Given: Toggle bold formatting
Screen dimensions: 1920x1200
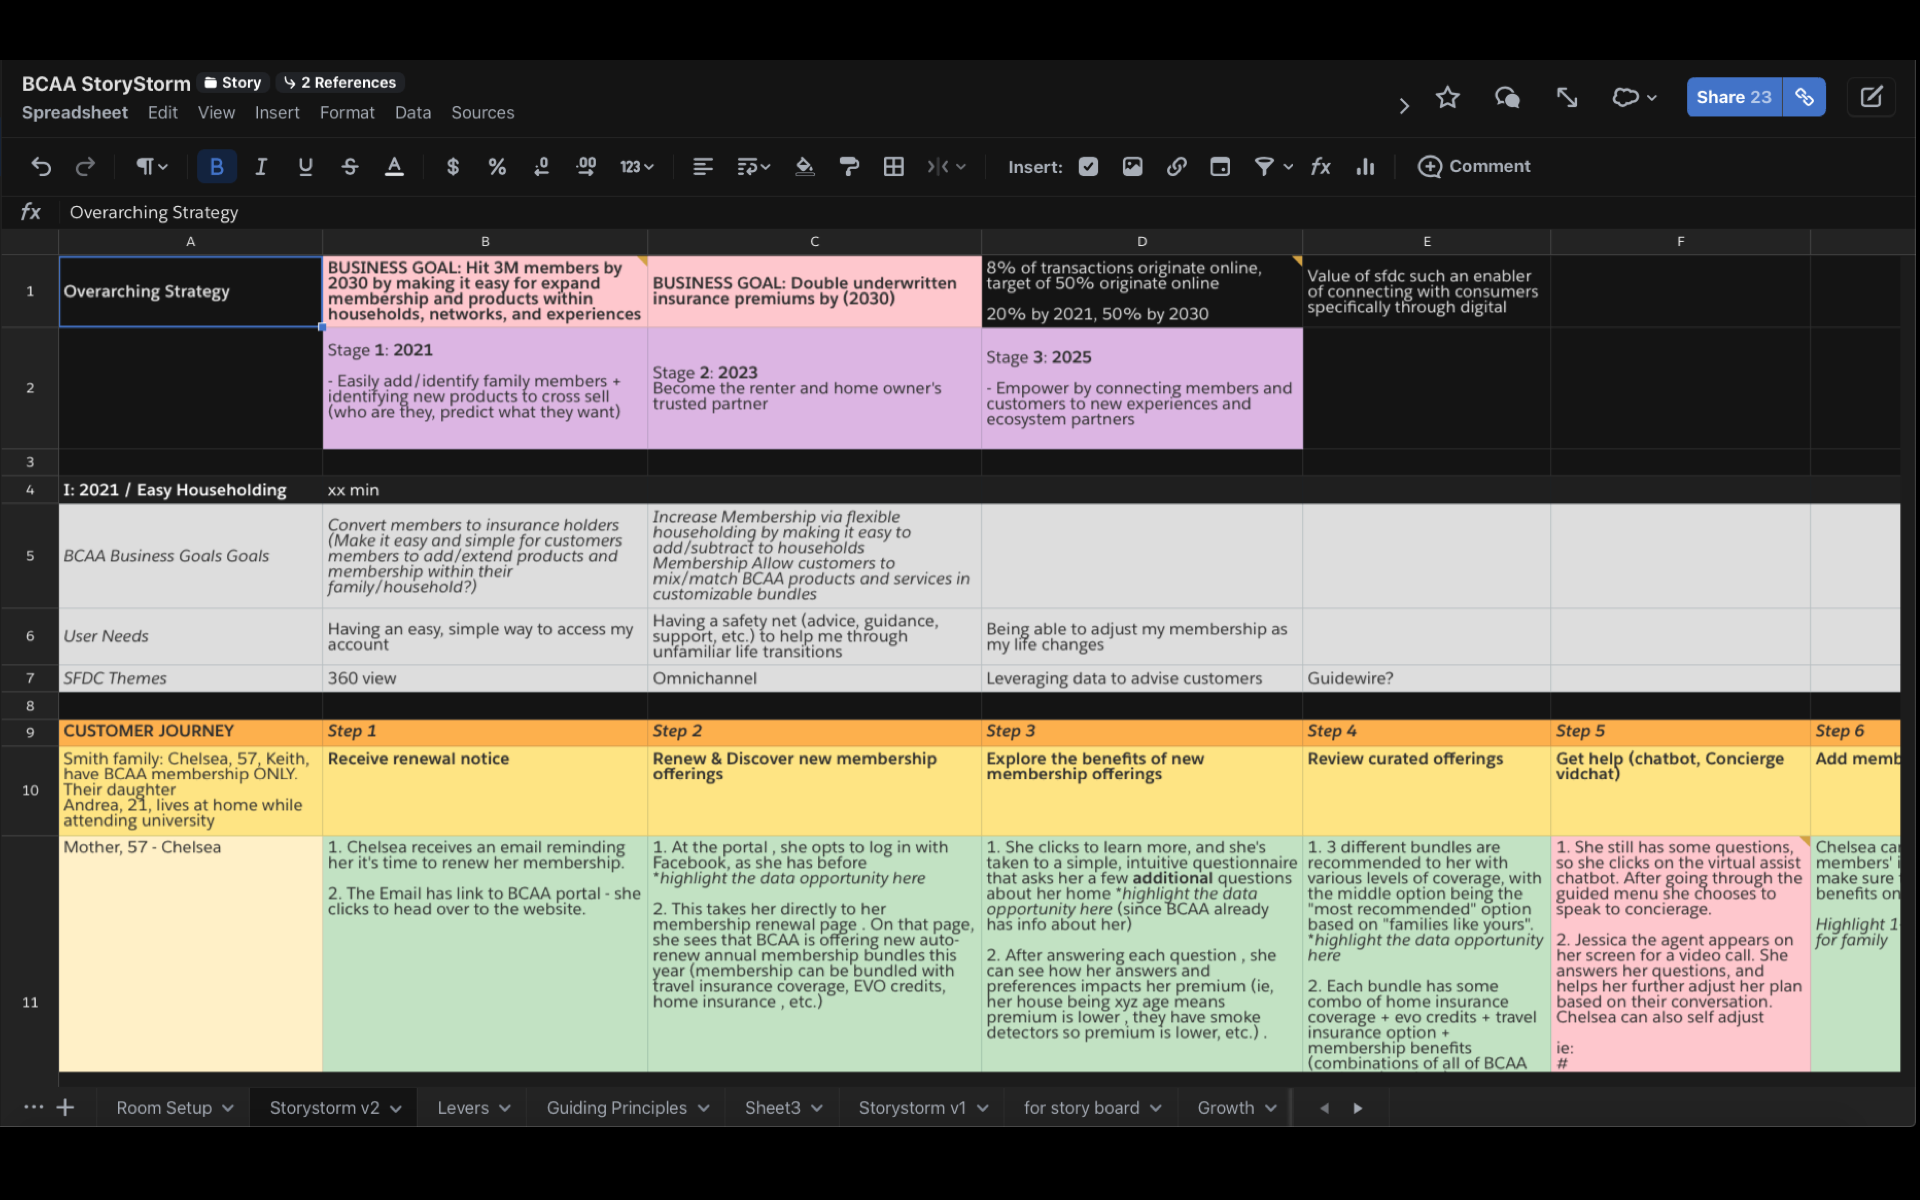Looking at the screenshot, I should (217, 167).
